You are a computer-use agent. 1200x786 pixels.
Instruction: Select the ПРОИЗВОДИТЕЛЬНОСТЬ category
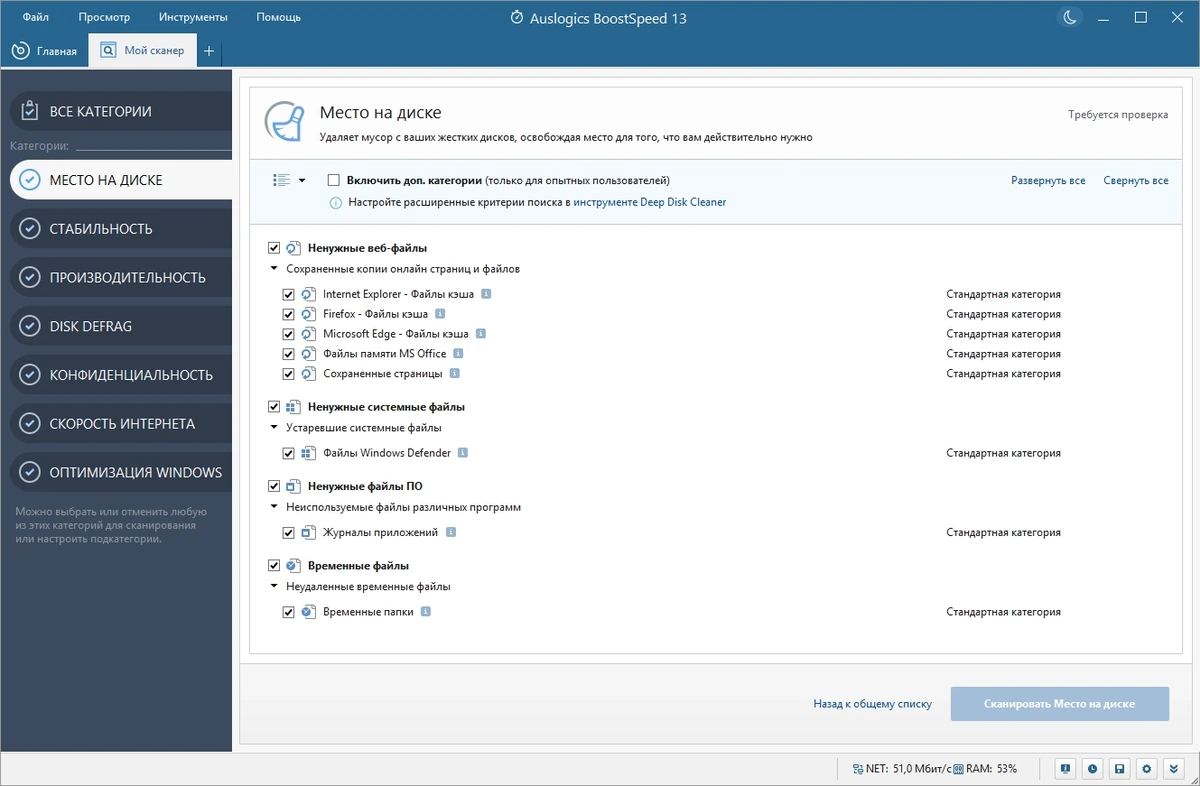[121, 277]
